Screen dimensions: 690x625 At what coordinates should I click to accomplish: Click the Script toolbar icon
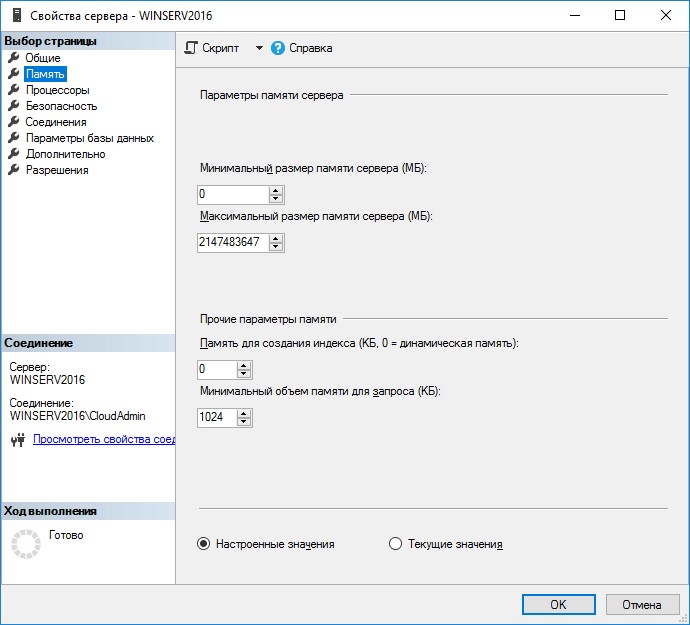pos(192,48)
